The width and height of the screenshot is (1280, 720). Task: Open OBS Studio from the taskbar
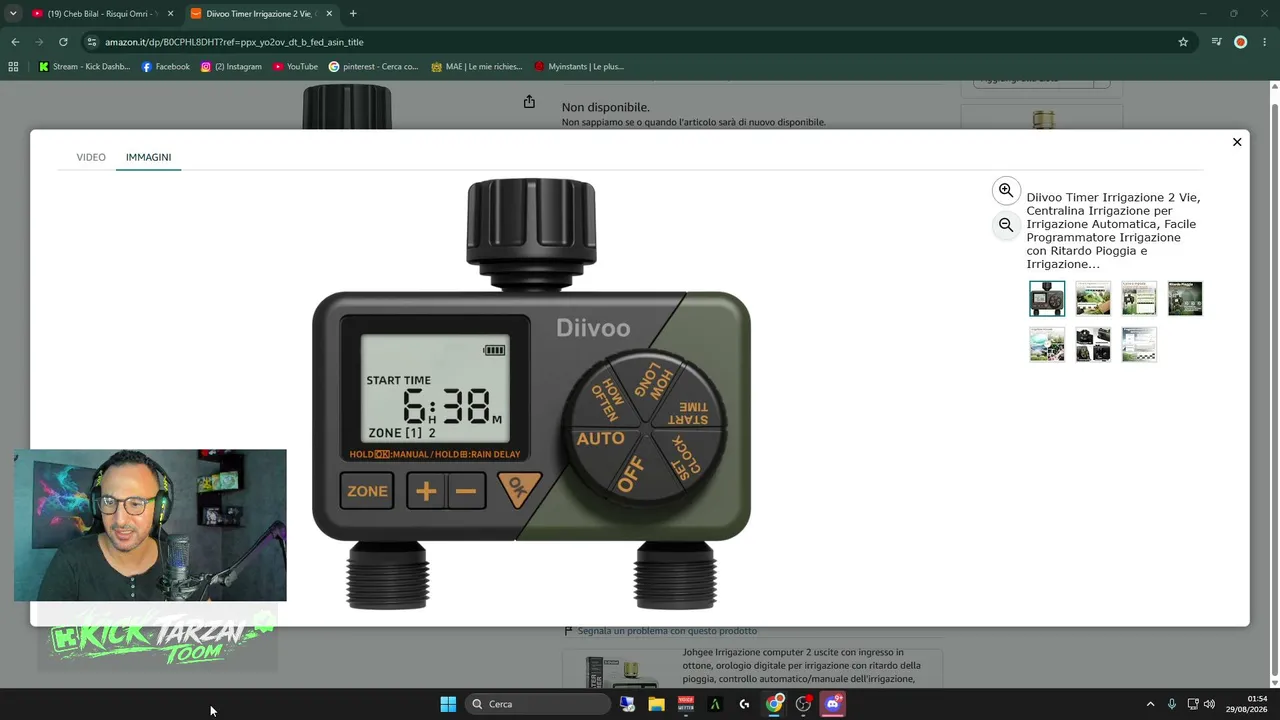pyautogui.click(x=803, y=704)
